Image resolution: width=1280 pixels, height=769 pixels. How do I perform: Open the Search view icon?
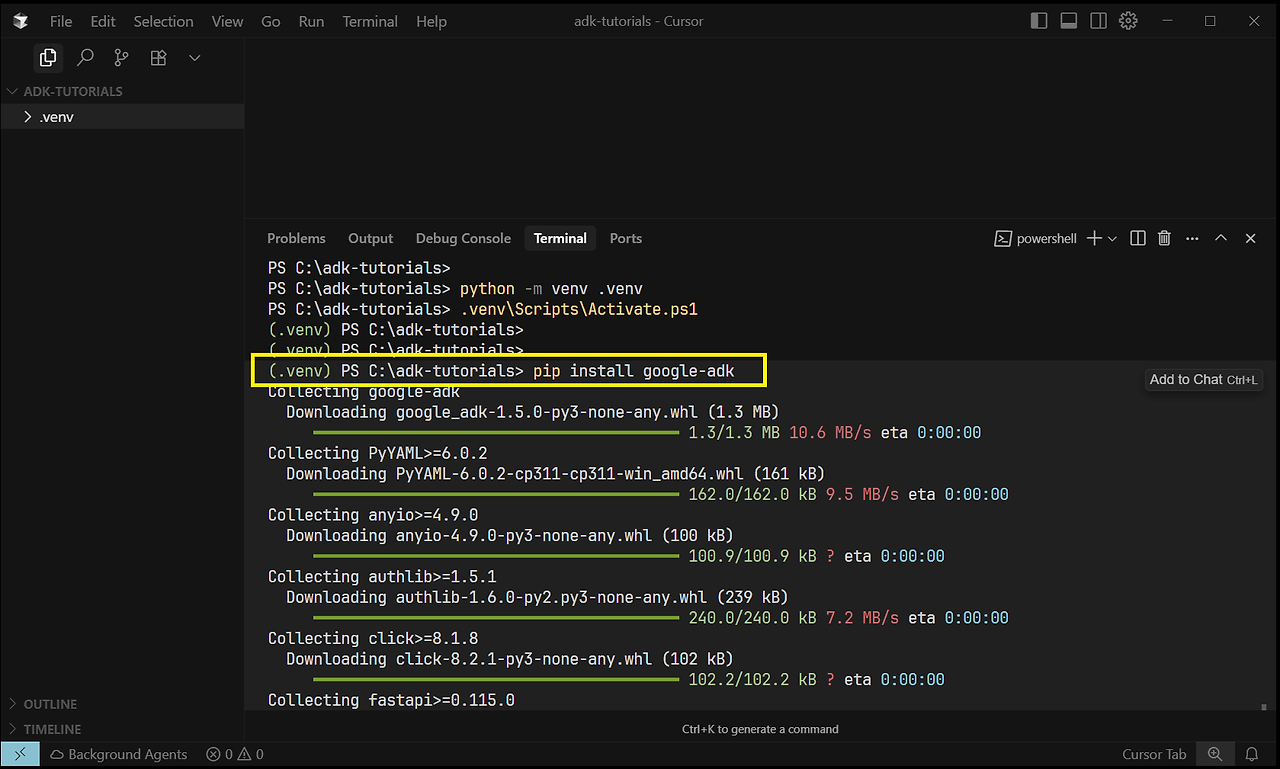(x=85, y=58)
